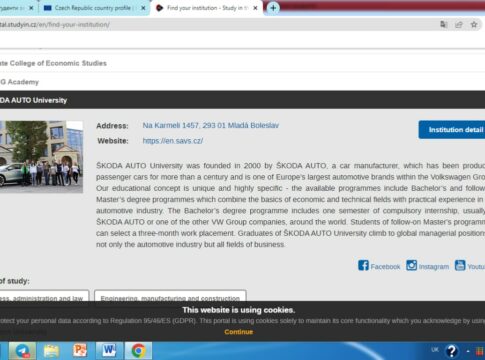Open the YouTube social link

[470, 266]
